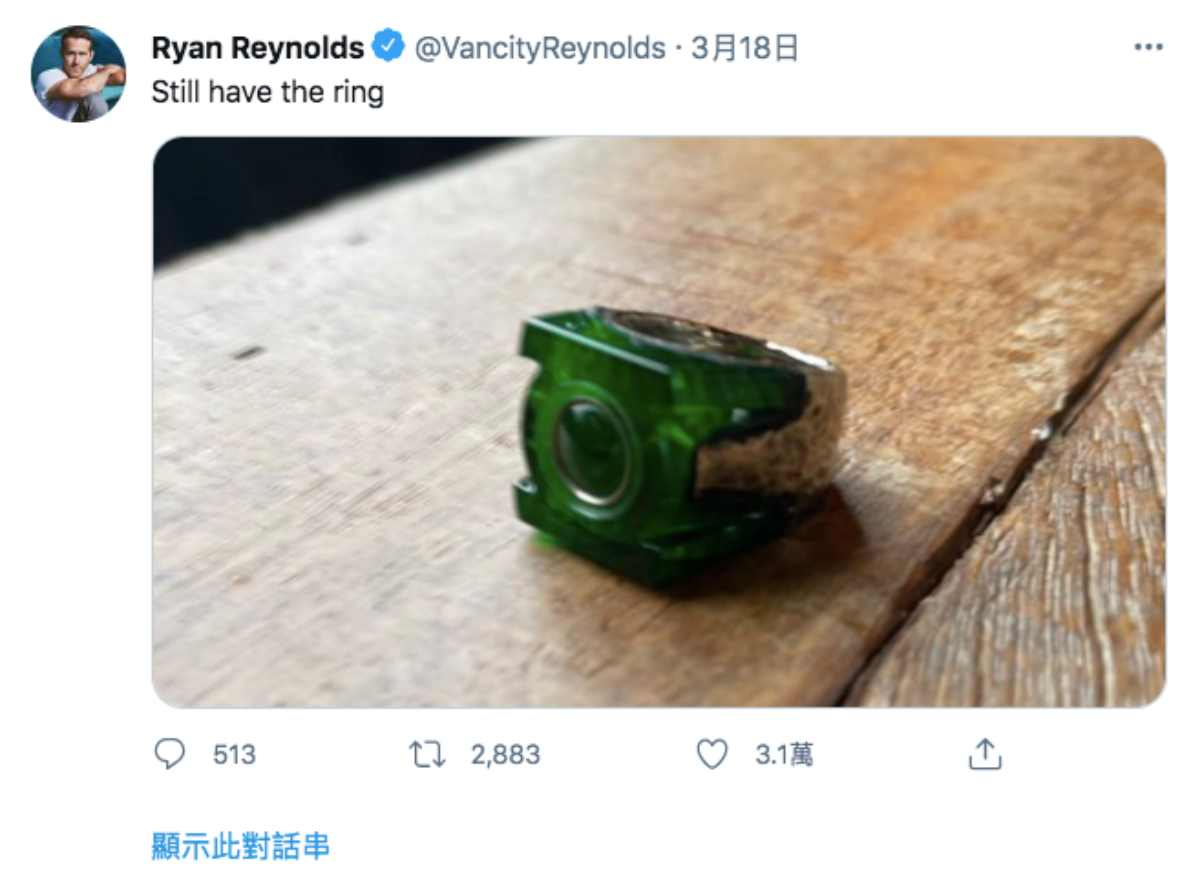Open Ryan Reynolds' profile avatar

(79, 74)
